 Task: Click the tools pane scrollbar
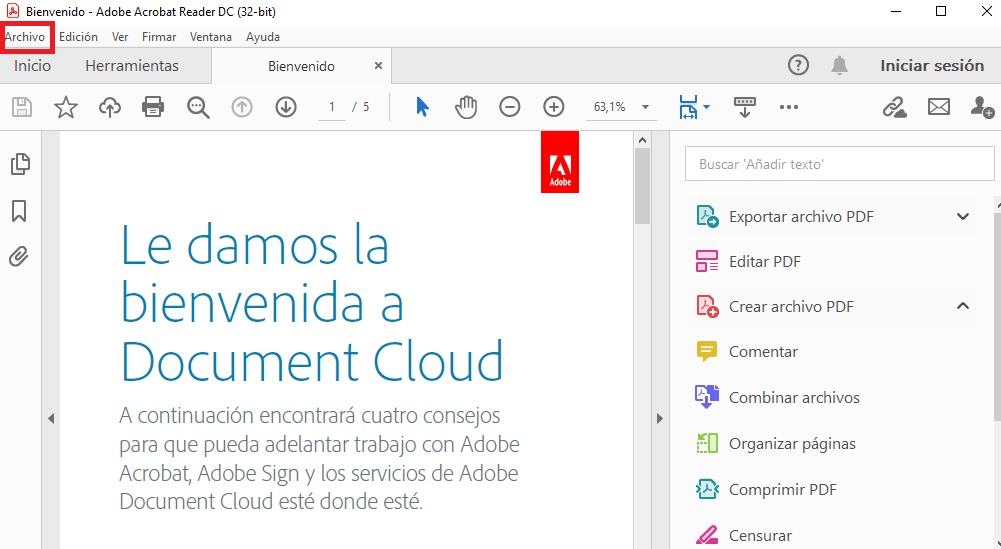pos(998,315)
